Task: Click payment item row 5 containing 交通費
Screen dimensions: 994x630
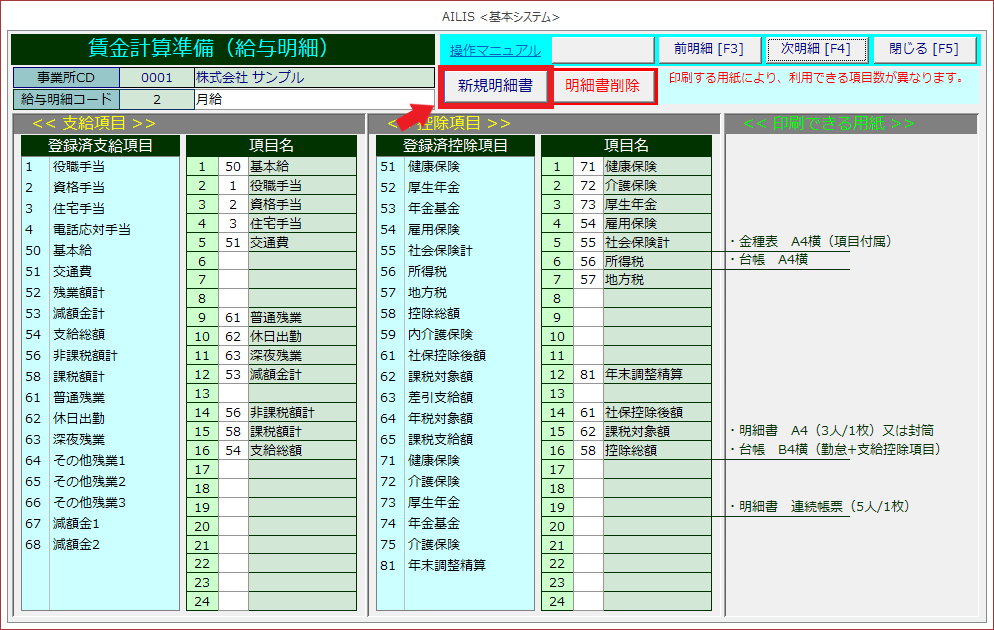Action: tap(301, 242)
